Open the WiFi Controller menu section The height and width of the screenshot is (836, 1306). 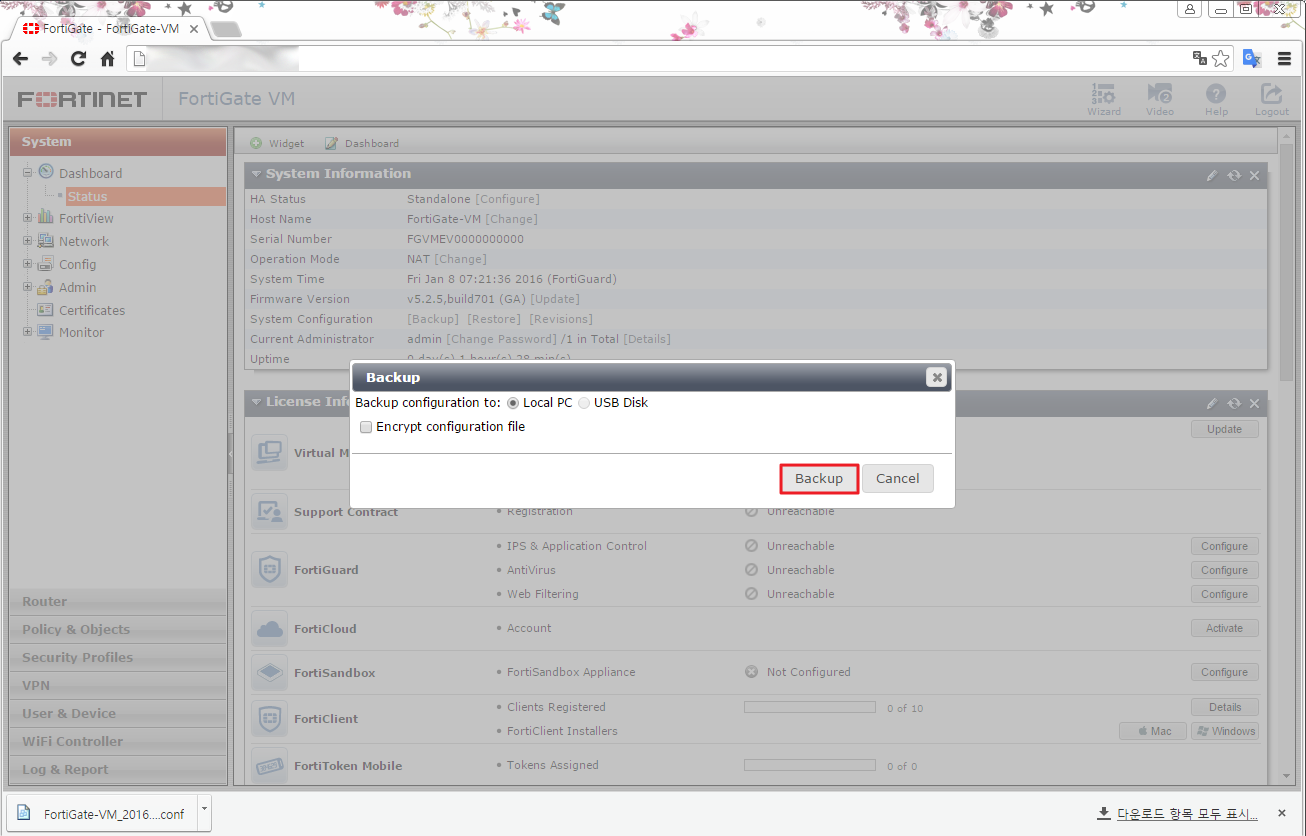[118, 741]
